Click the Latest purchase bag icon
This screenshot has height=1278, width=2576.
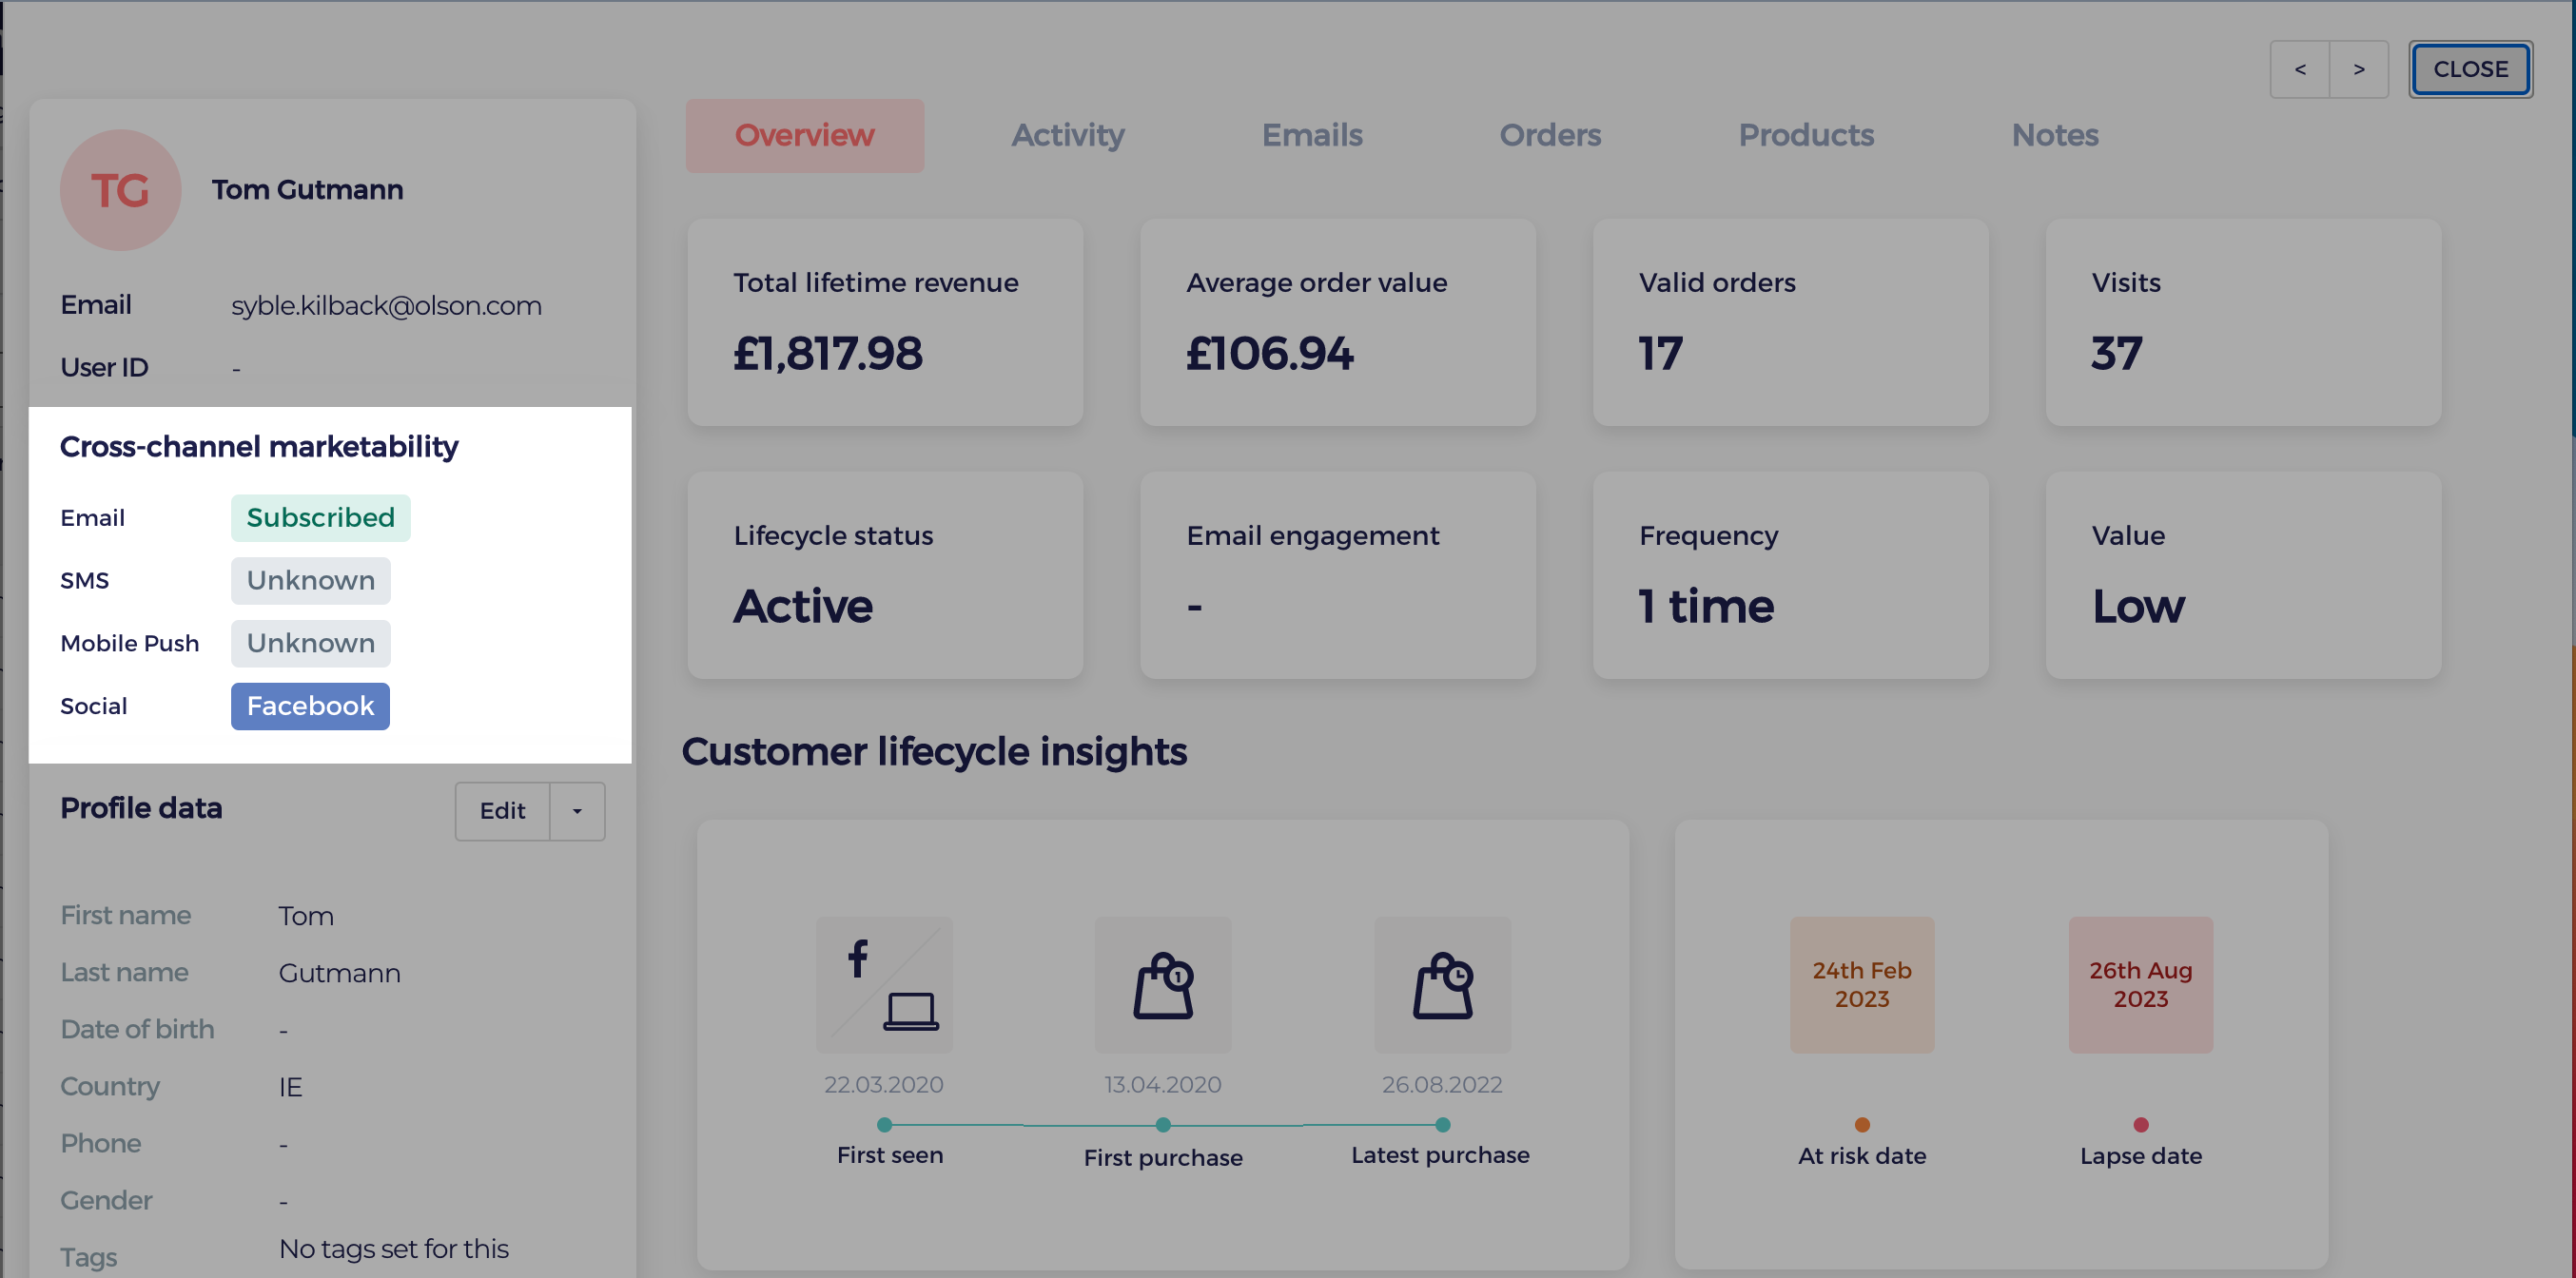point(1442,984)
